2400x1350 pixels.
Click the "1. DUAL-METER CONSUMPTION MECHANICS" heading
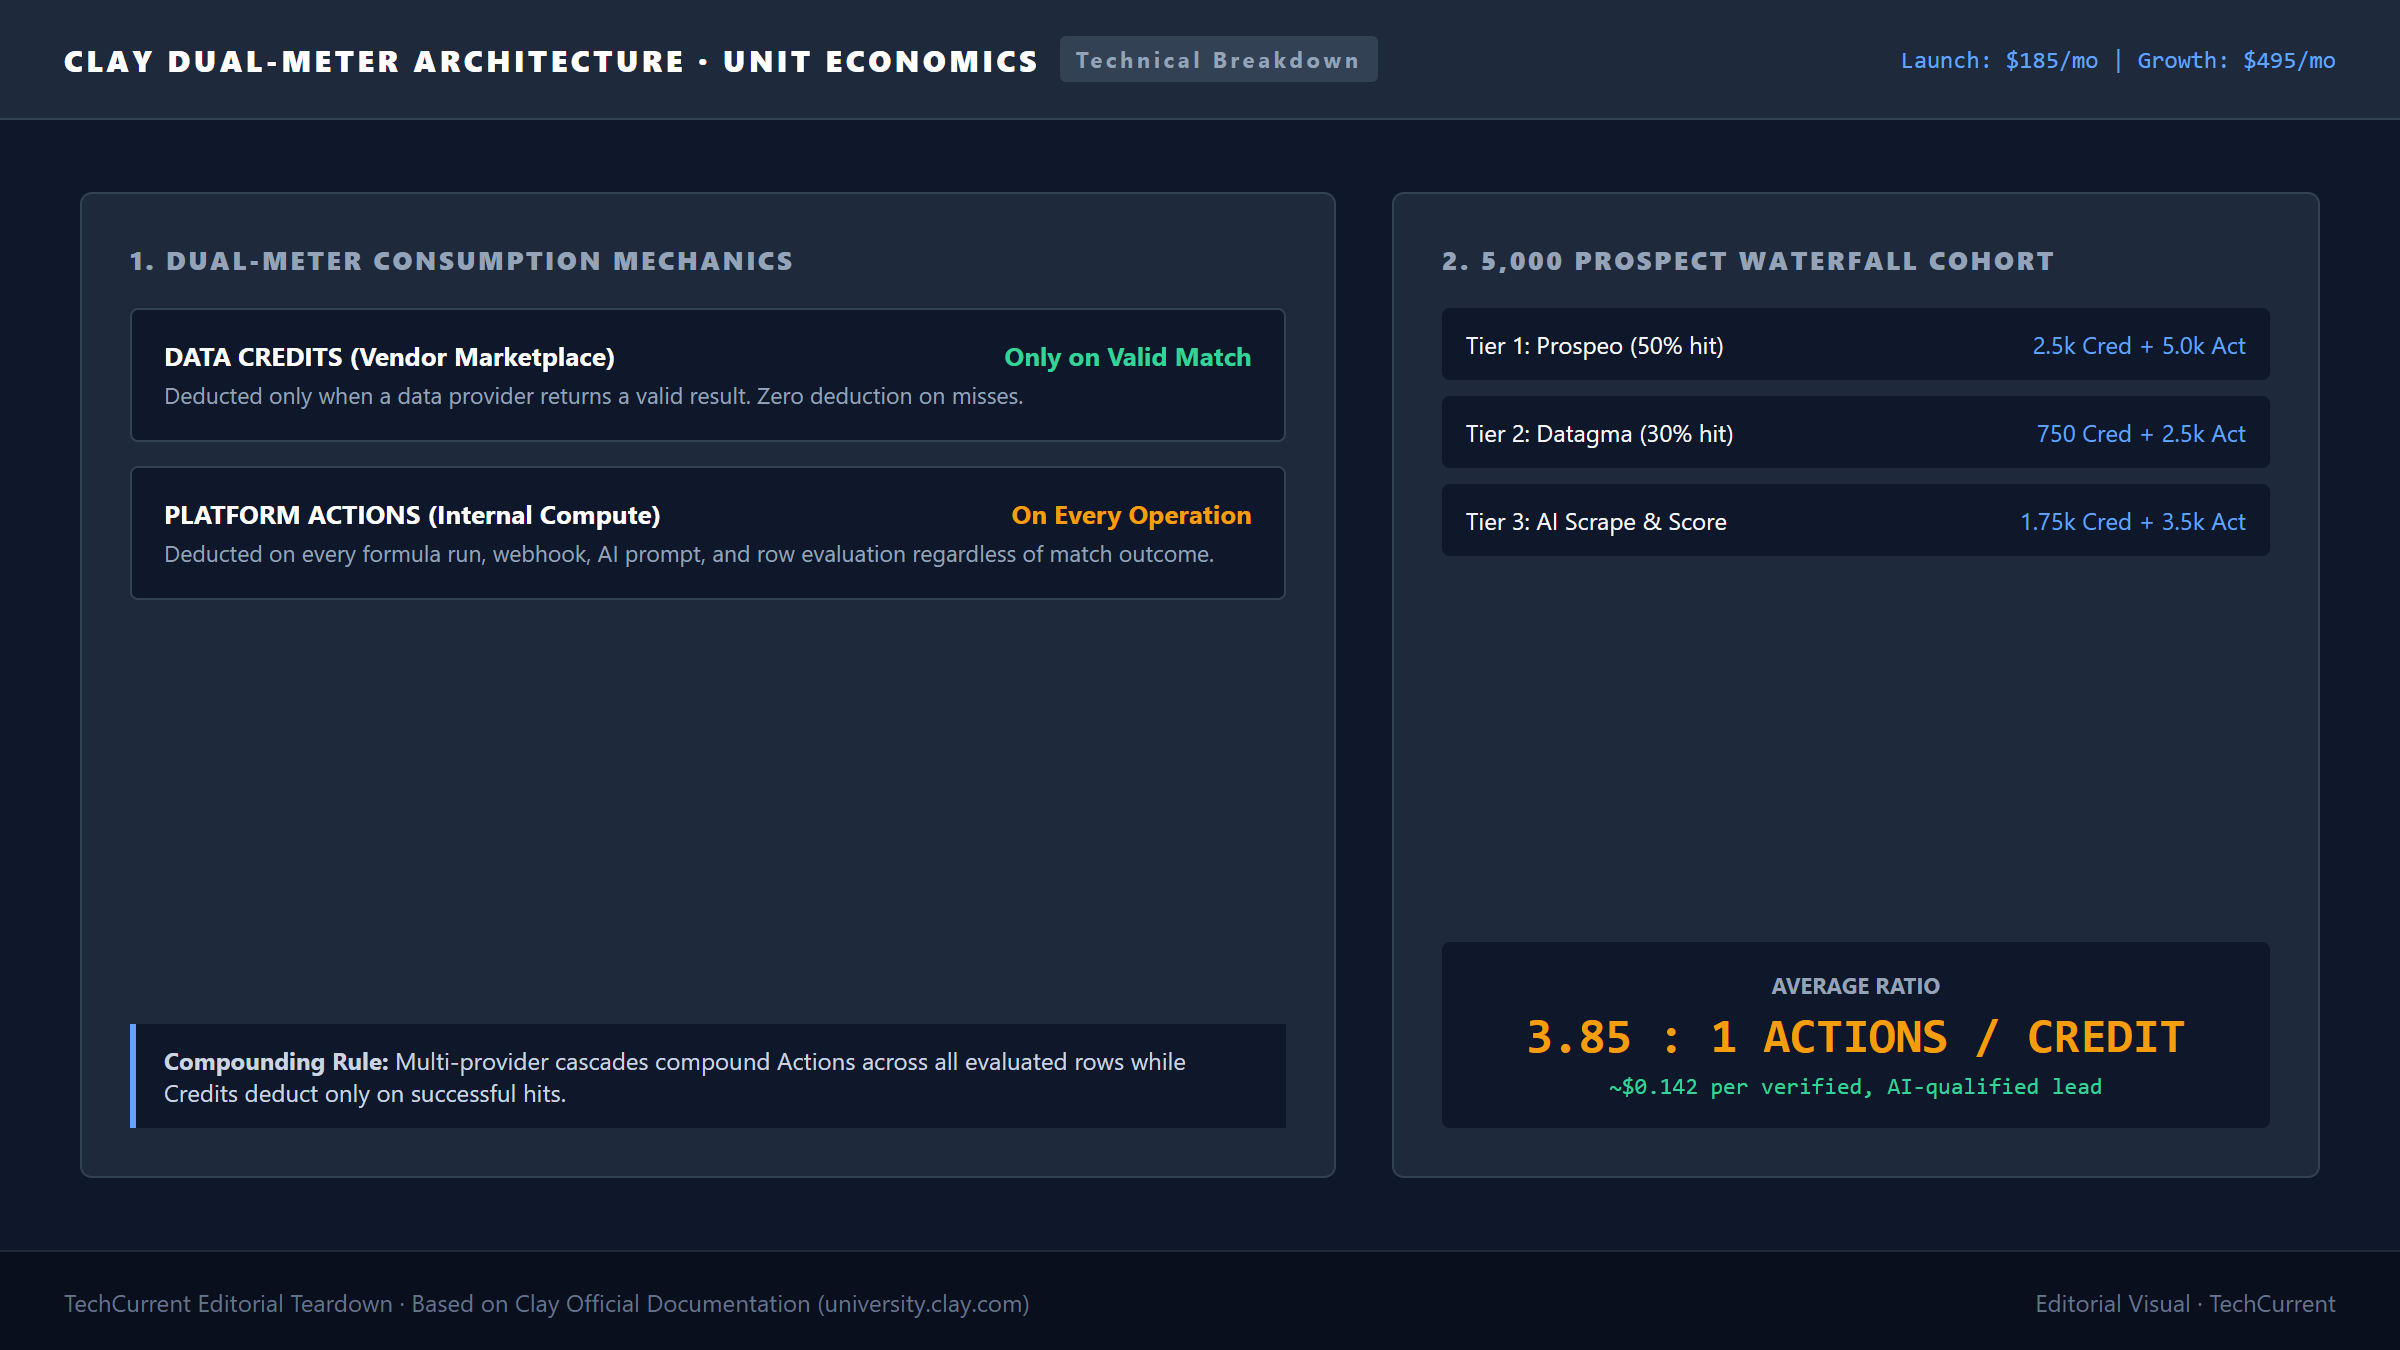pyautogui.click(x=461, y=261)
